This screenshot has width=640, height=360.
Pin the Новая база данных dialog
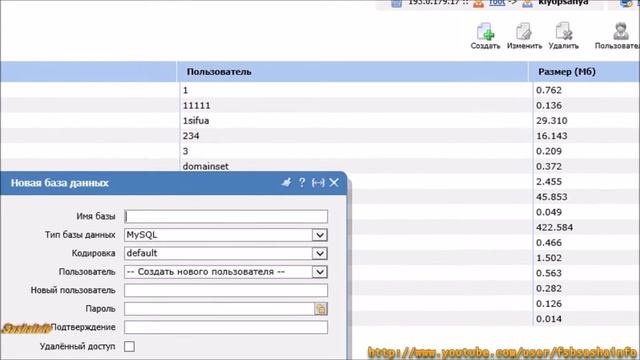(x=287, y=182)
